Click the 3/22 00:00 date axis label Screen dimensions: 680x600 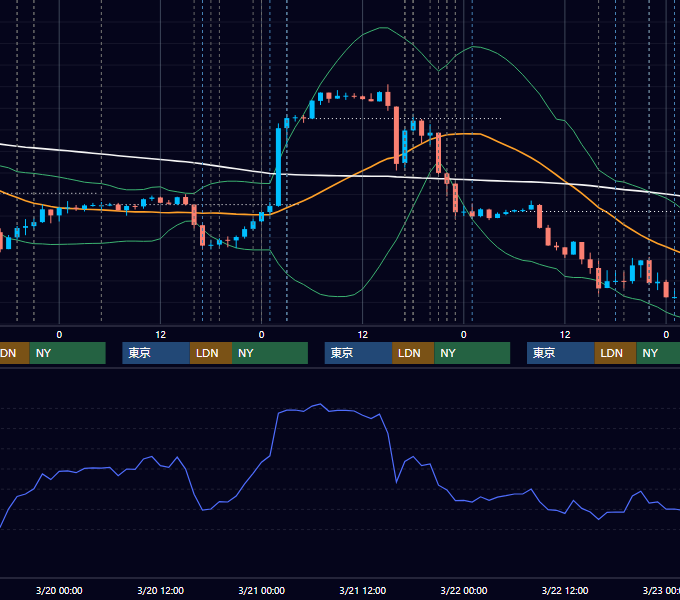tap(464, 590)
